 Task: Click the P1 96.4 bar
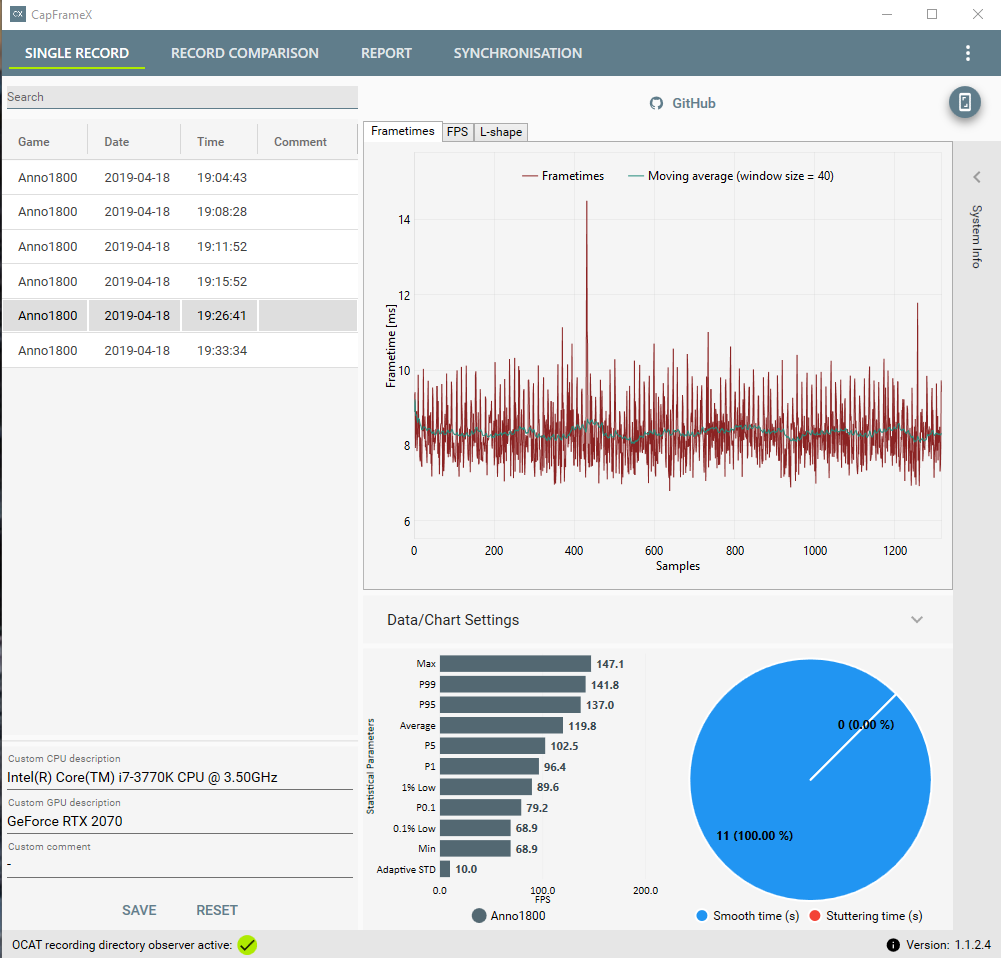(489, 767)
